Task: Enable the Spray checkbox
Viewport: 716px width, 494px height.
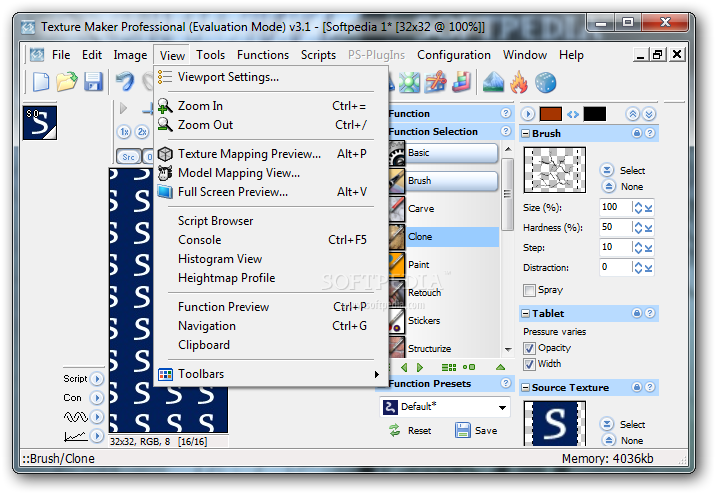Action: pyautogui.click(x=529, y=290)
